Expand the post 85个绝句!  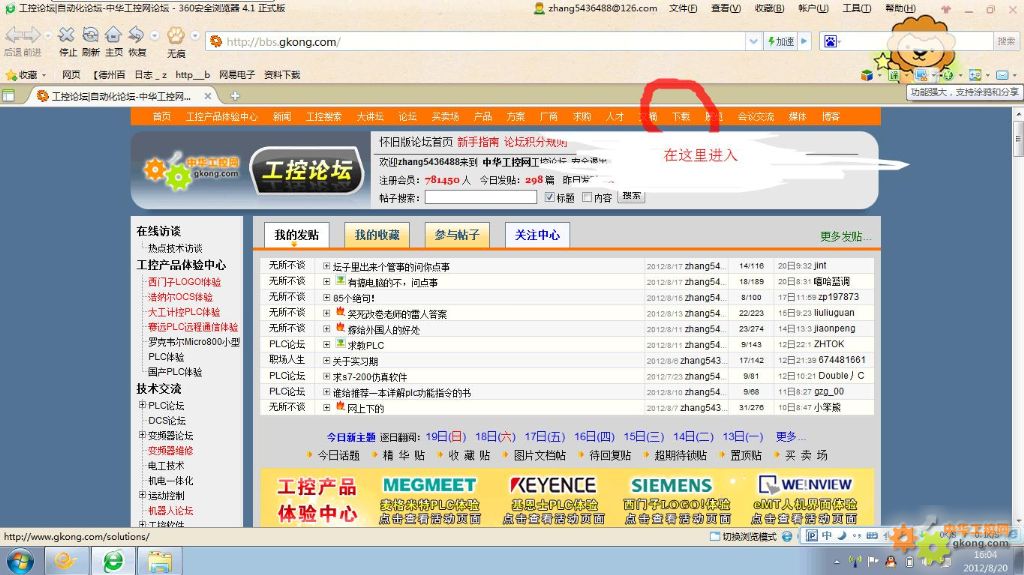coord(327,297)
